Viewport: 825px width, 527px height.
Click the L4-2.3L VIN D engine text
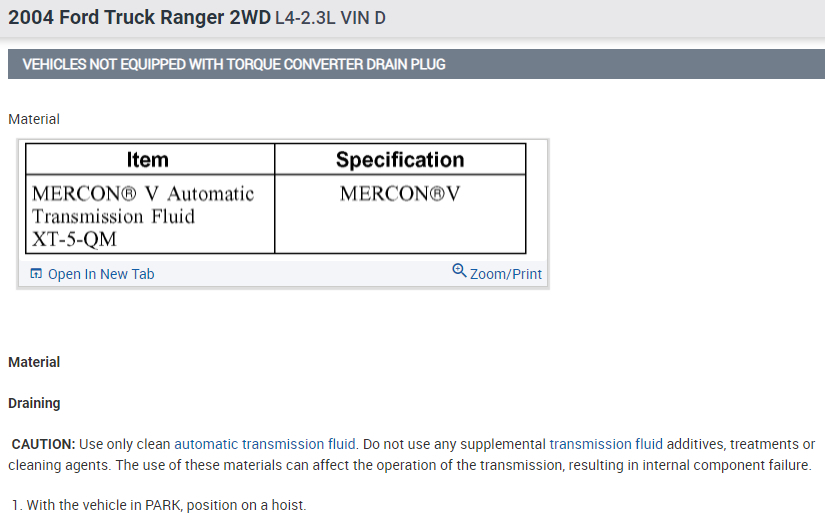tap(330, 20)
